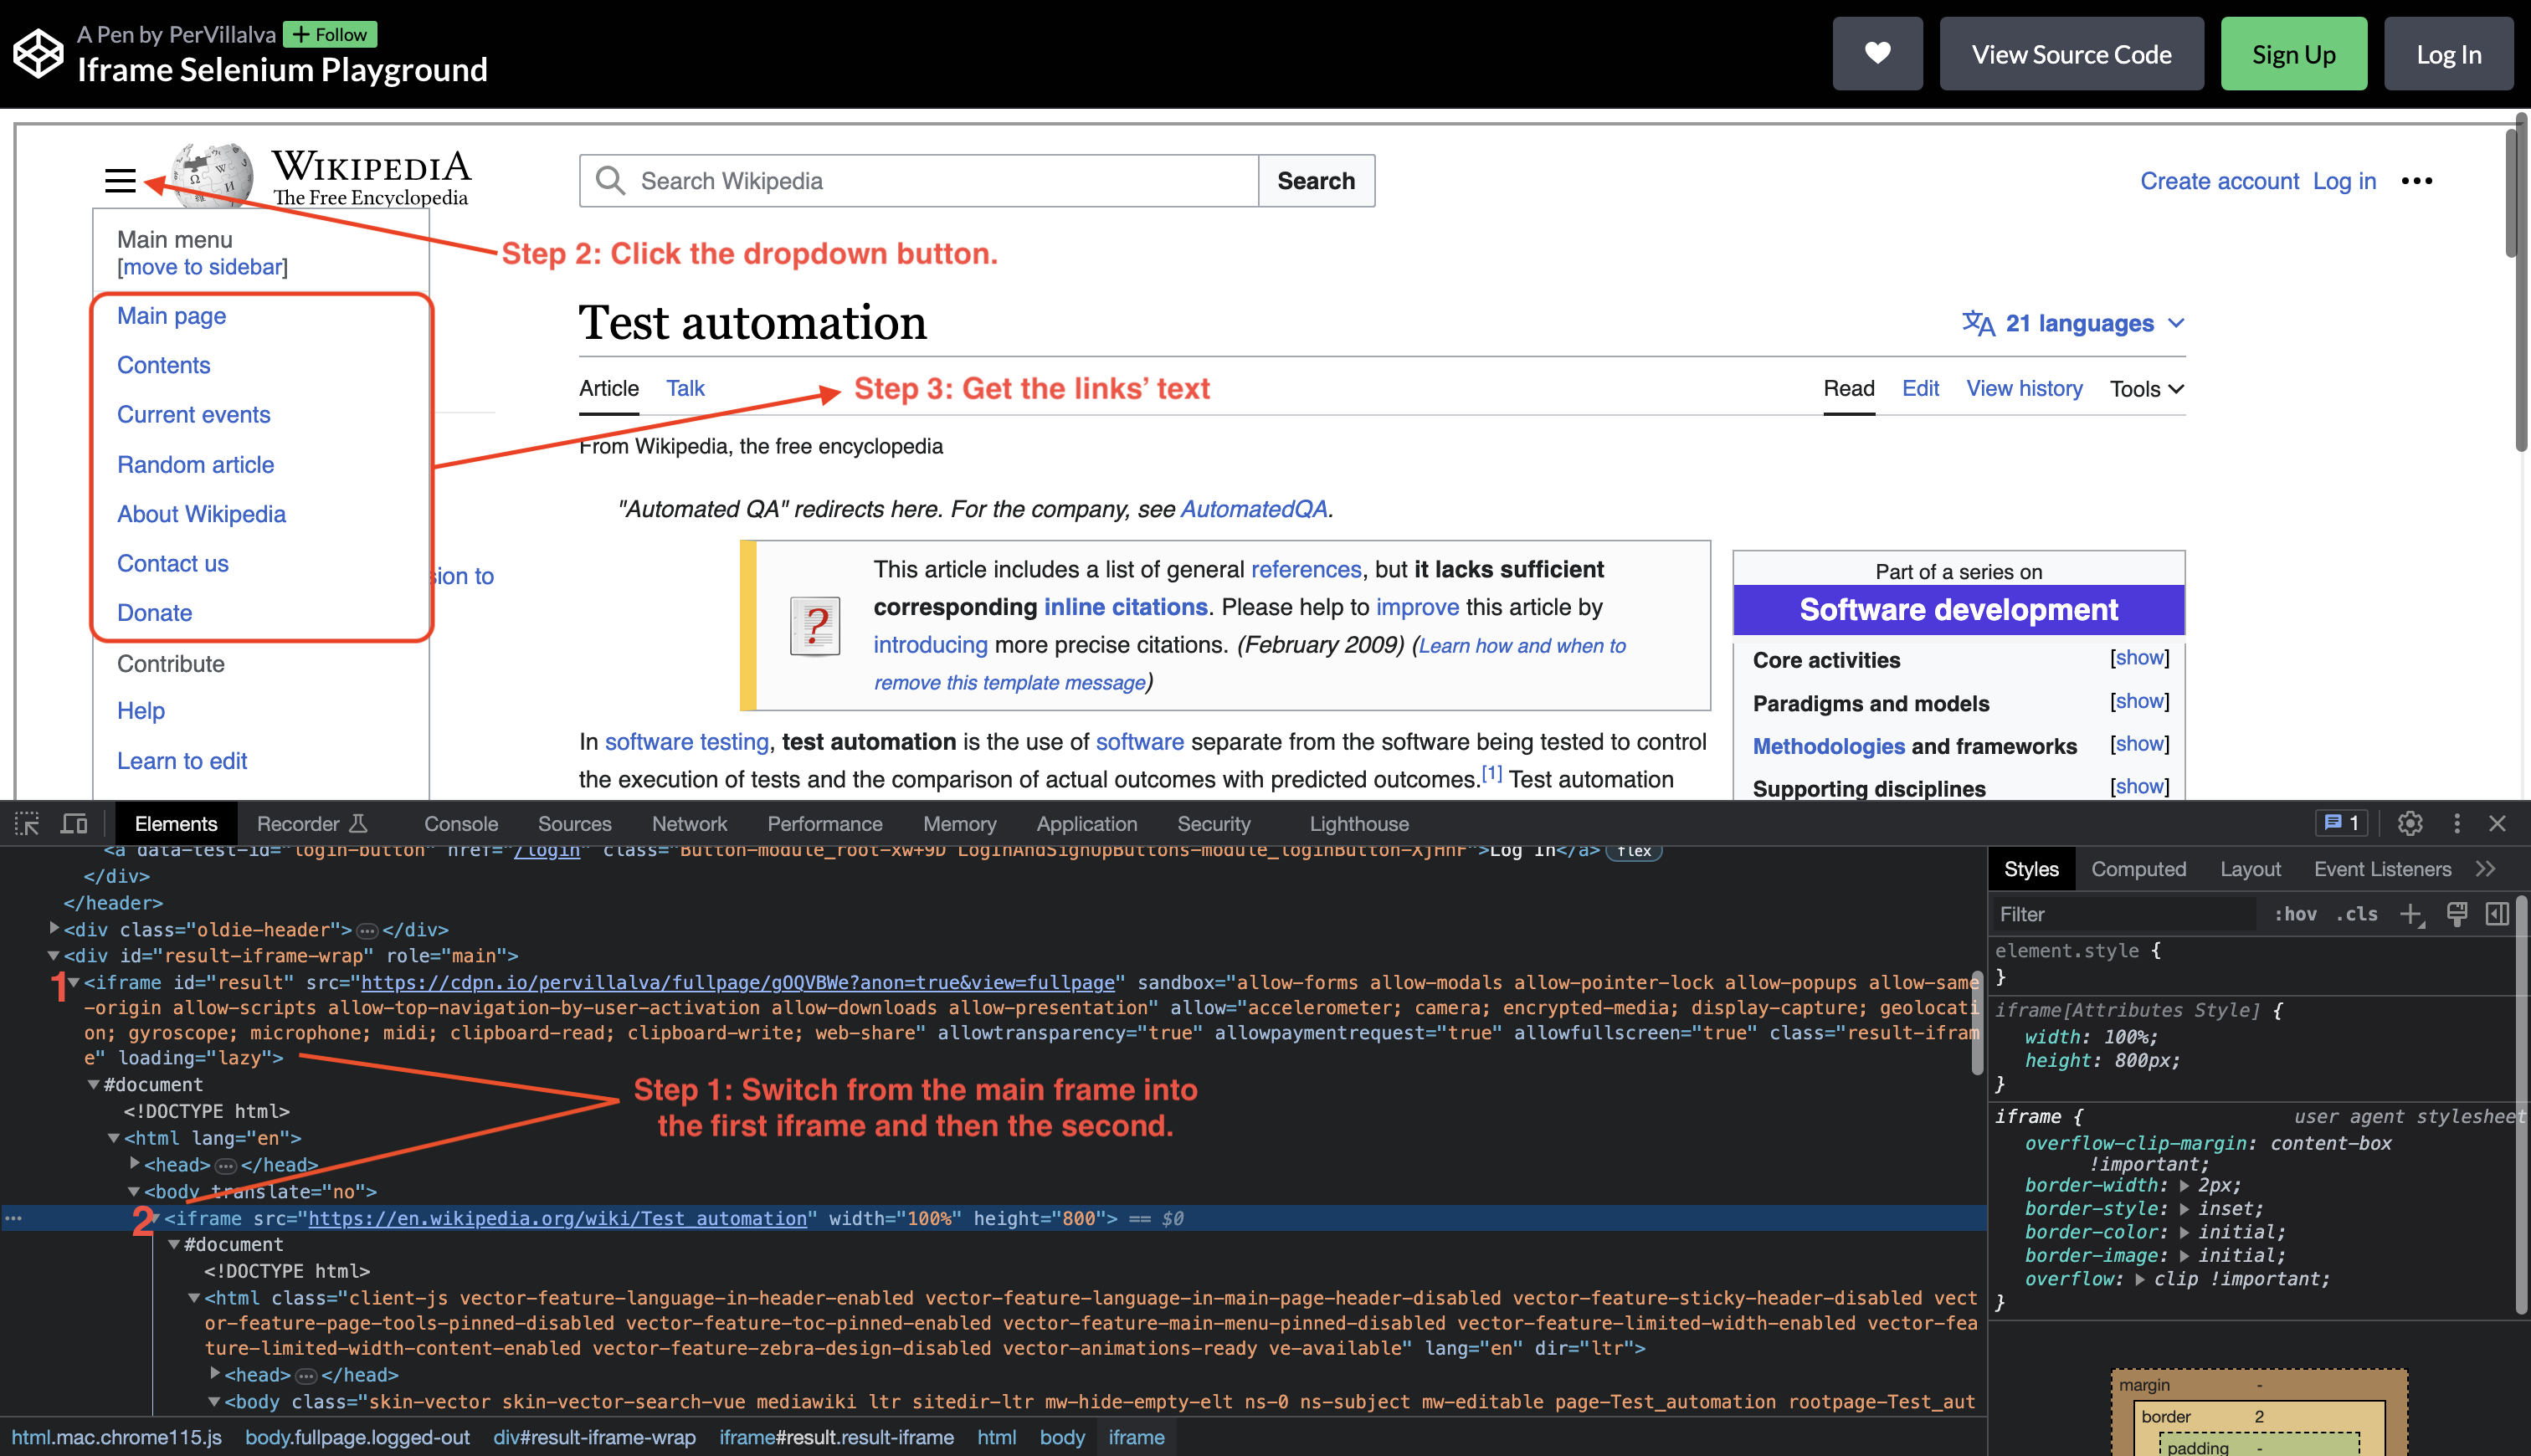The image size is (2531, 1456).
Task: Open the DevTools three-dot customize menu
Action: click(2457, 823)
